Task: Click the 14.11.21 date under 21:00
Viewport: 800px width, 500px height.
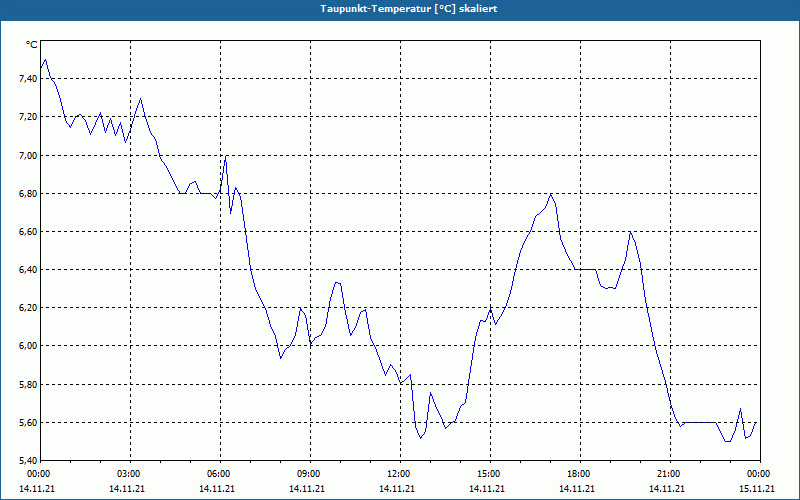Action: 667,488
